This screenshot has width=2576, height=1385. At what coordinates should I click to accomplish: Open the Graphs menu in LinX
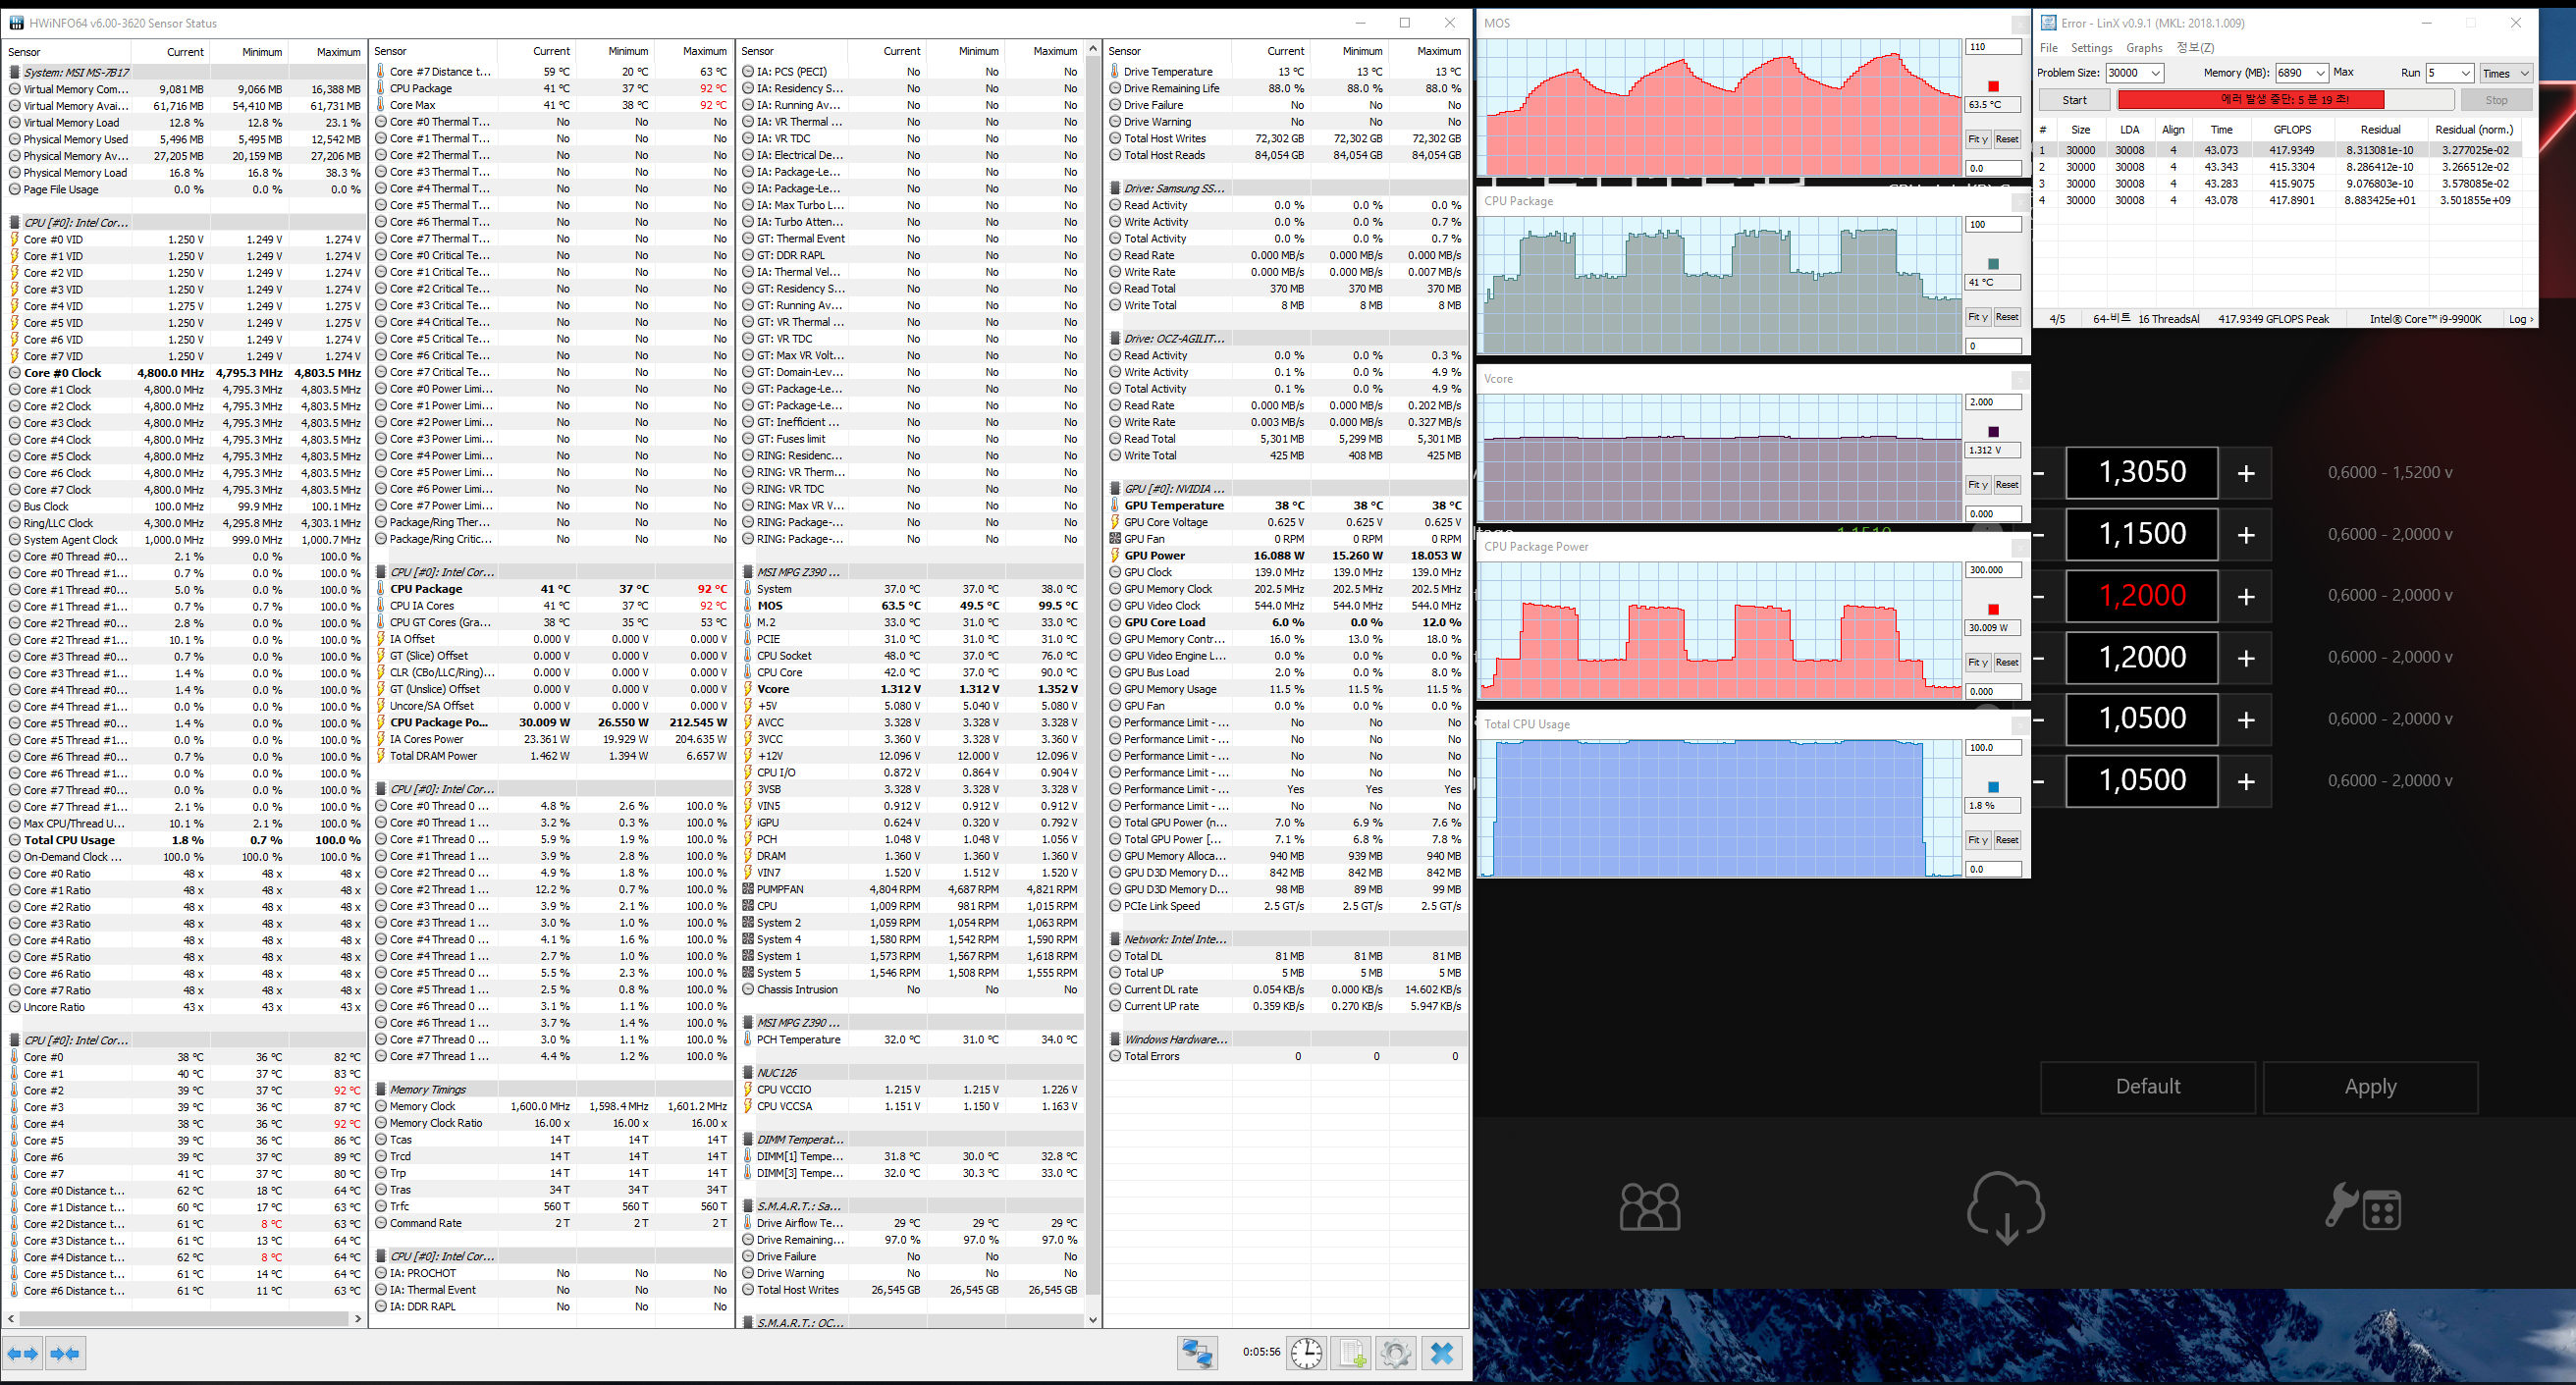(2144, 48)
